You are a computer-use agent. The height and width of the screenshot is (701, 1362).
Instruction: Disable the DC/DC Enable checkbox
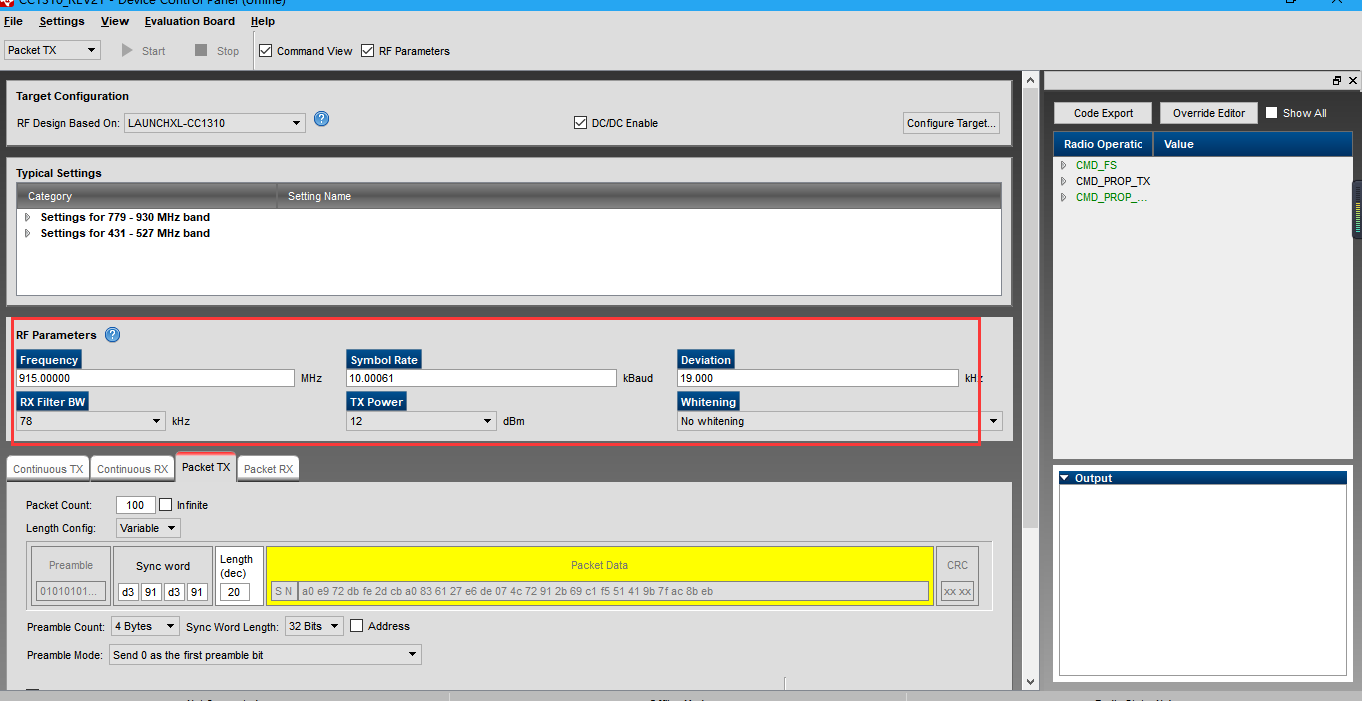[x=580, y=123]
